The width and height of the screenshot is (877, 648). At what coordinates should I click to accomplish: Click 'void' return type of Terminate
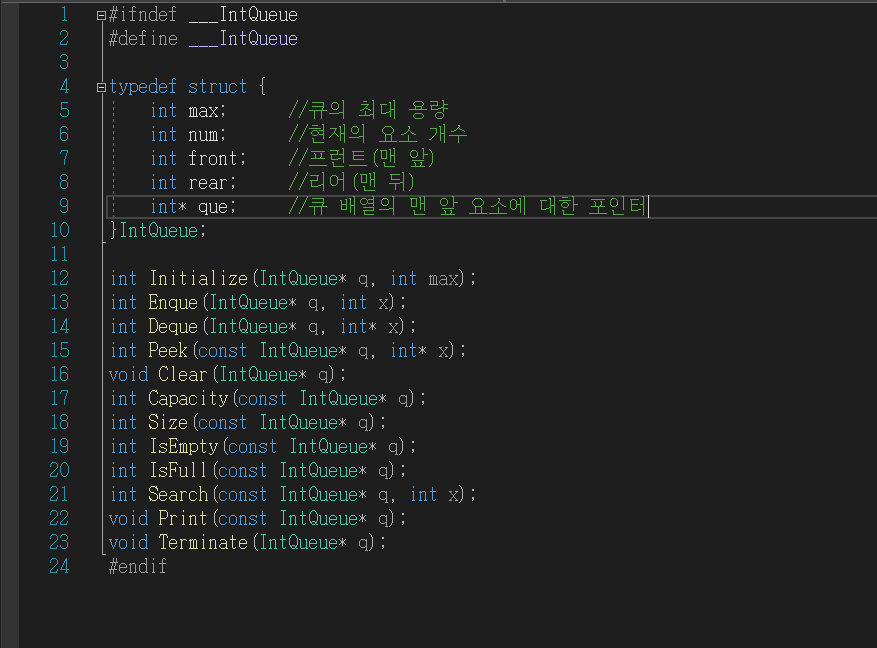click(129, 543)
